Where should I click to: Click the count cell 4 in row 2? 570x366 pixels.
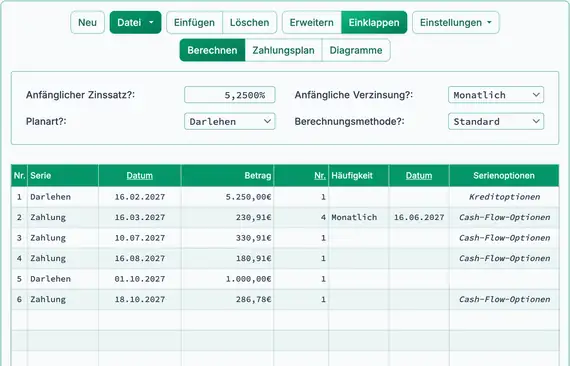click(301, 217)
